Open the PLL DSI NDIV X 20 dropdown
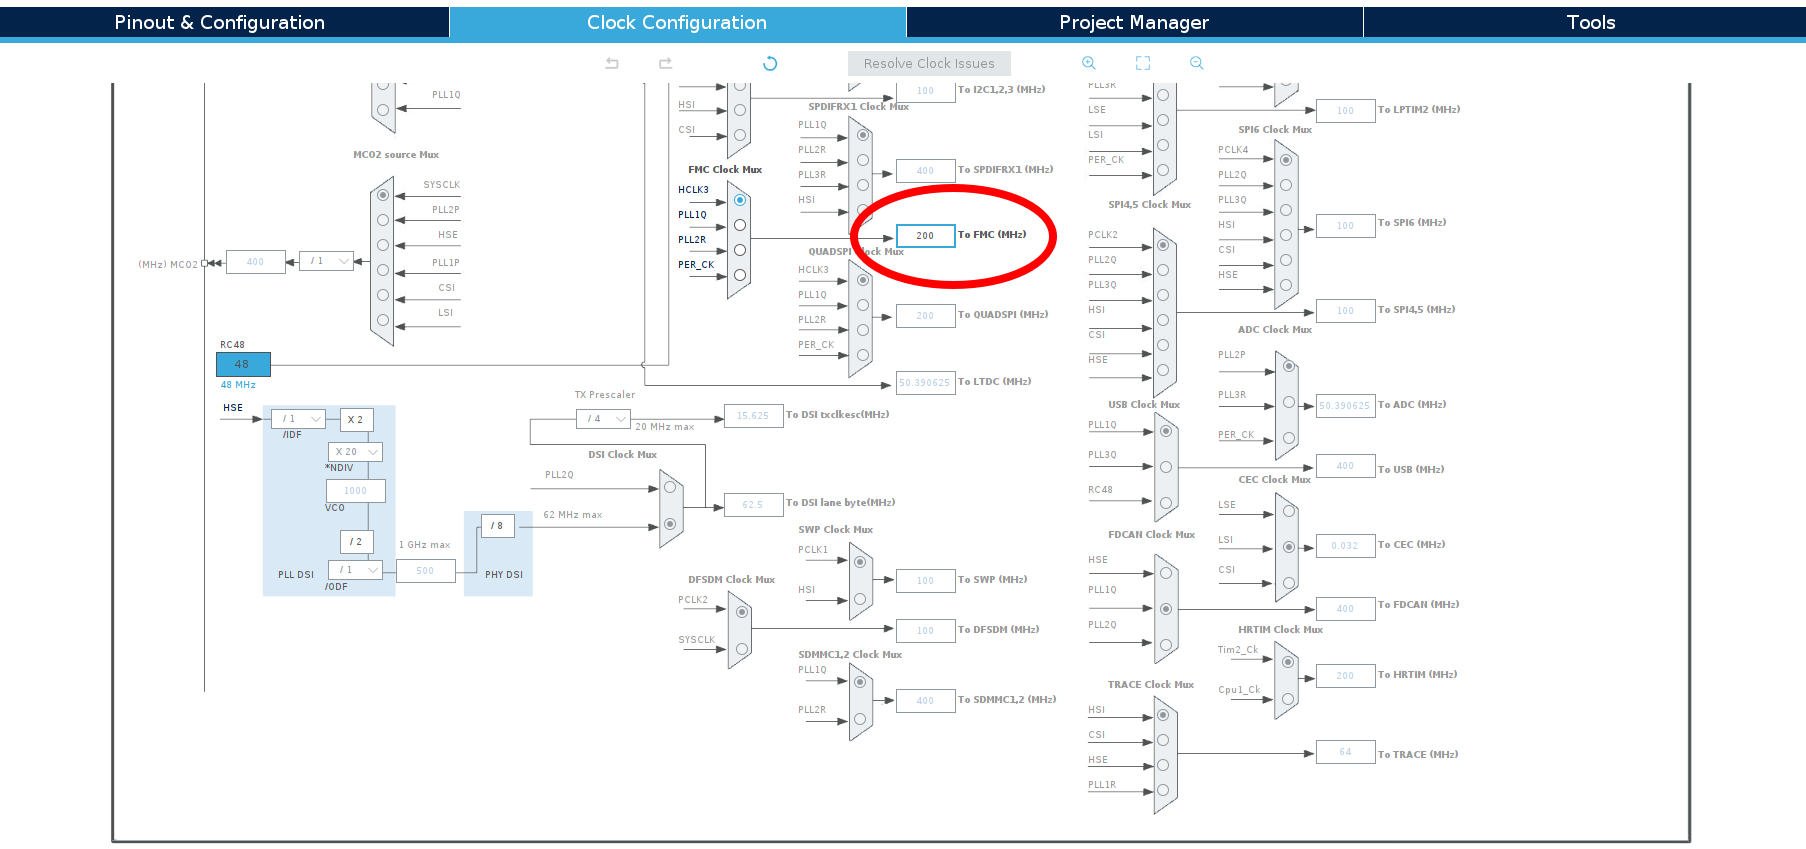The width and height of the screenshot is (1806, 849). 355,452
